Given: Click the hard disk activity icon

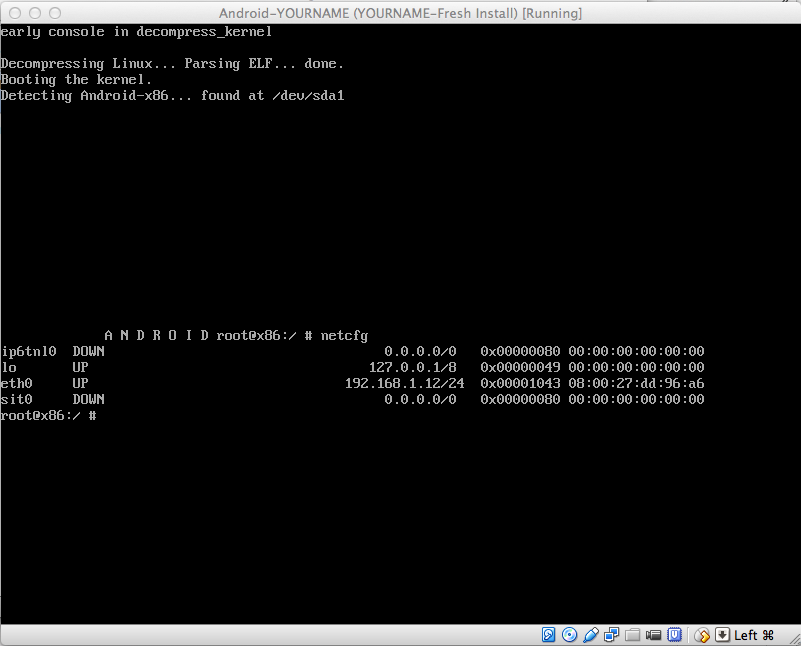Looking at the screenshot, I should click(x=548, y=635).
